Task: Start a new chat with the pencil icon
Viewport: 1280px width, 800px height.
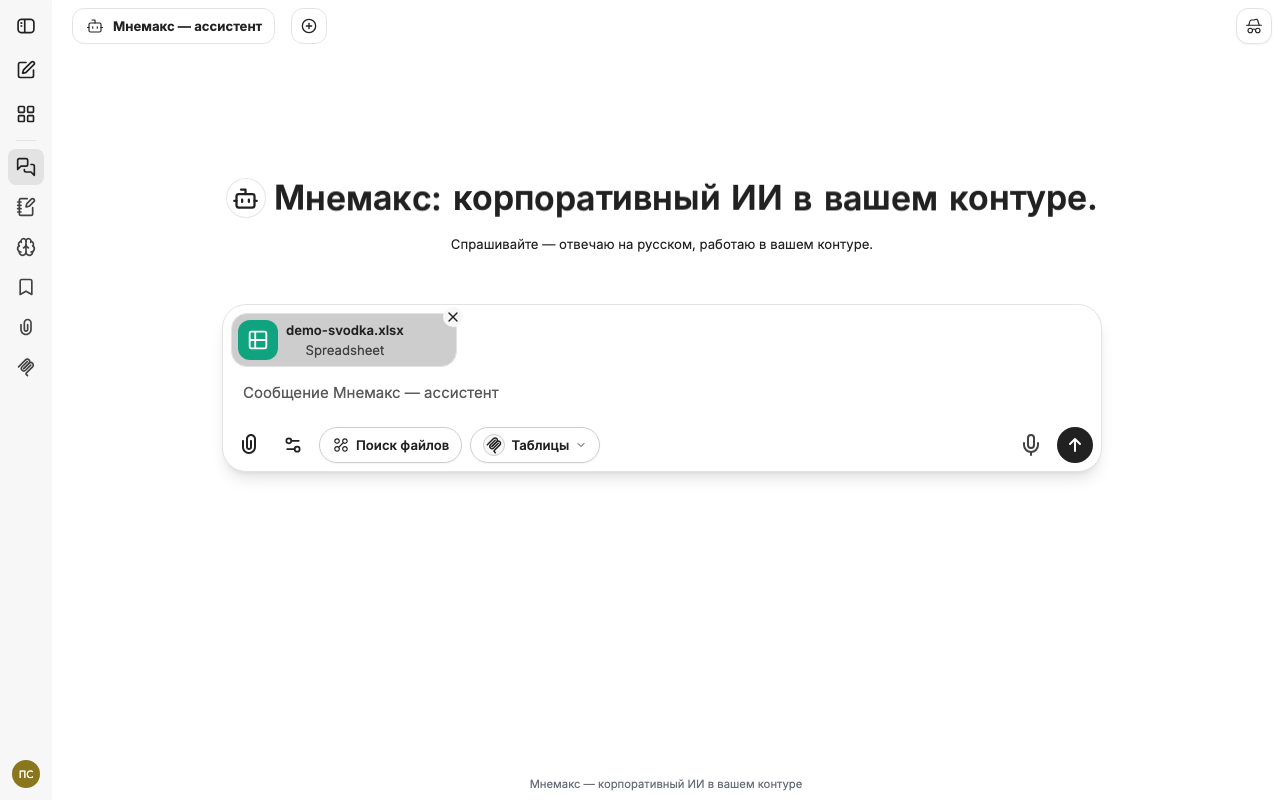Action: click(26, 70)
